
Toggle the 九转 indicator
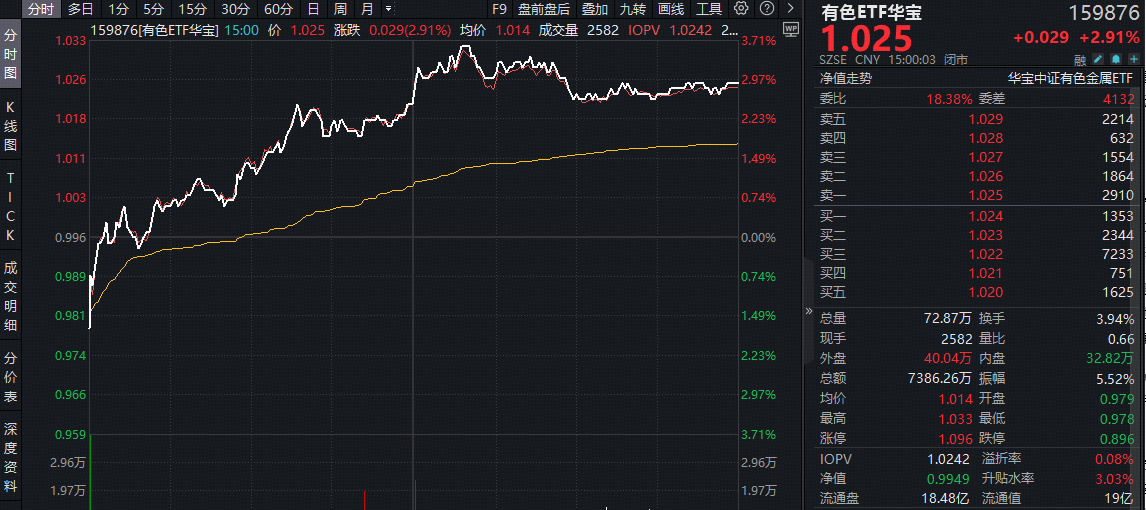pyautogui.click(x=632, y=9)
